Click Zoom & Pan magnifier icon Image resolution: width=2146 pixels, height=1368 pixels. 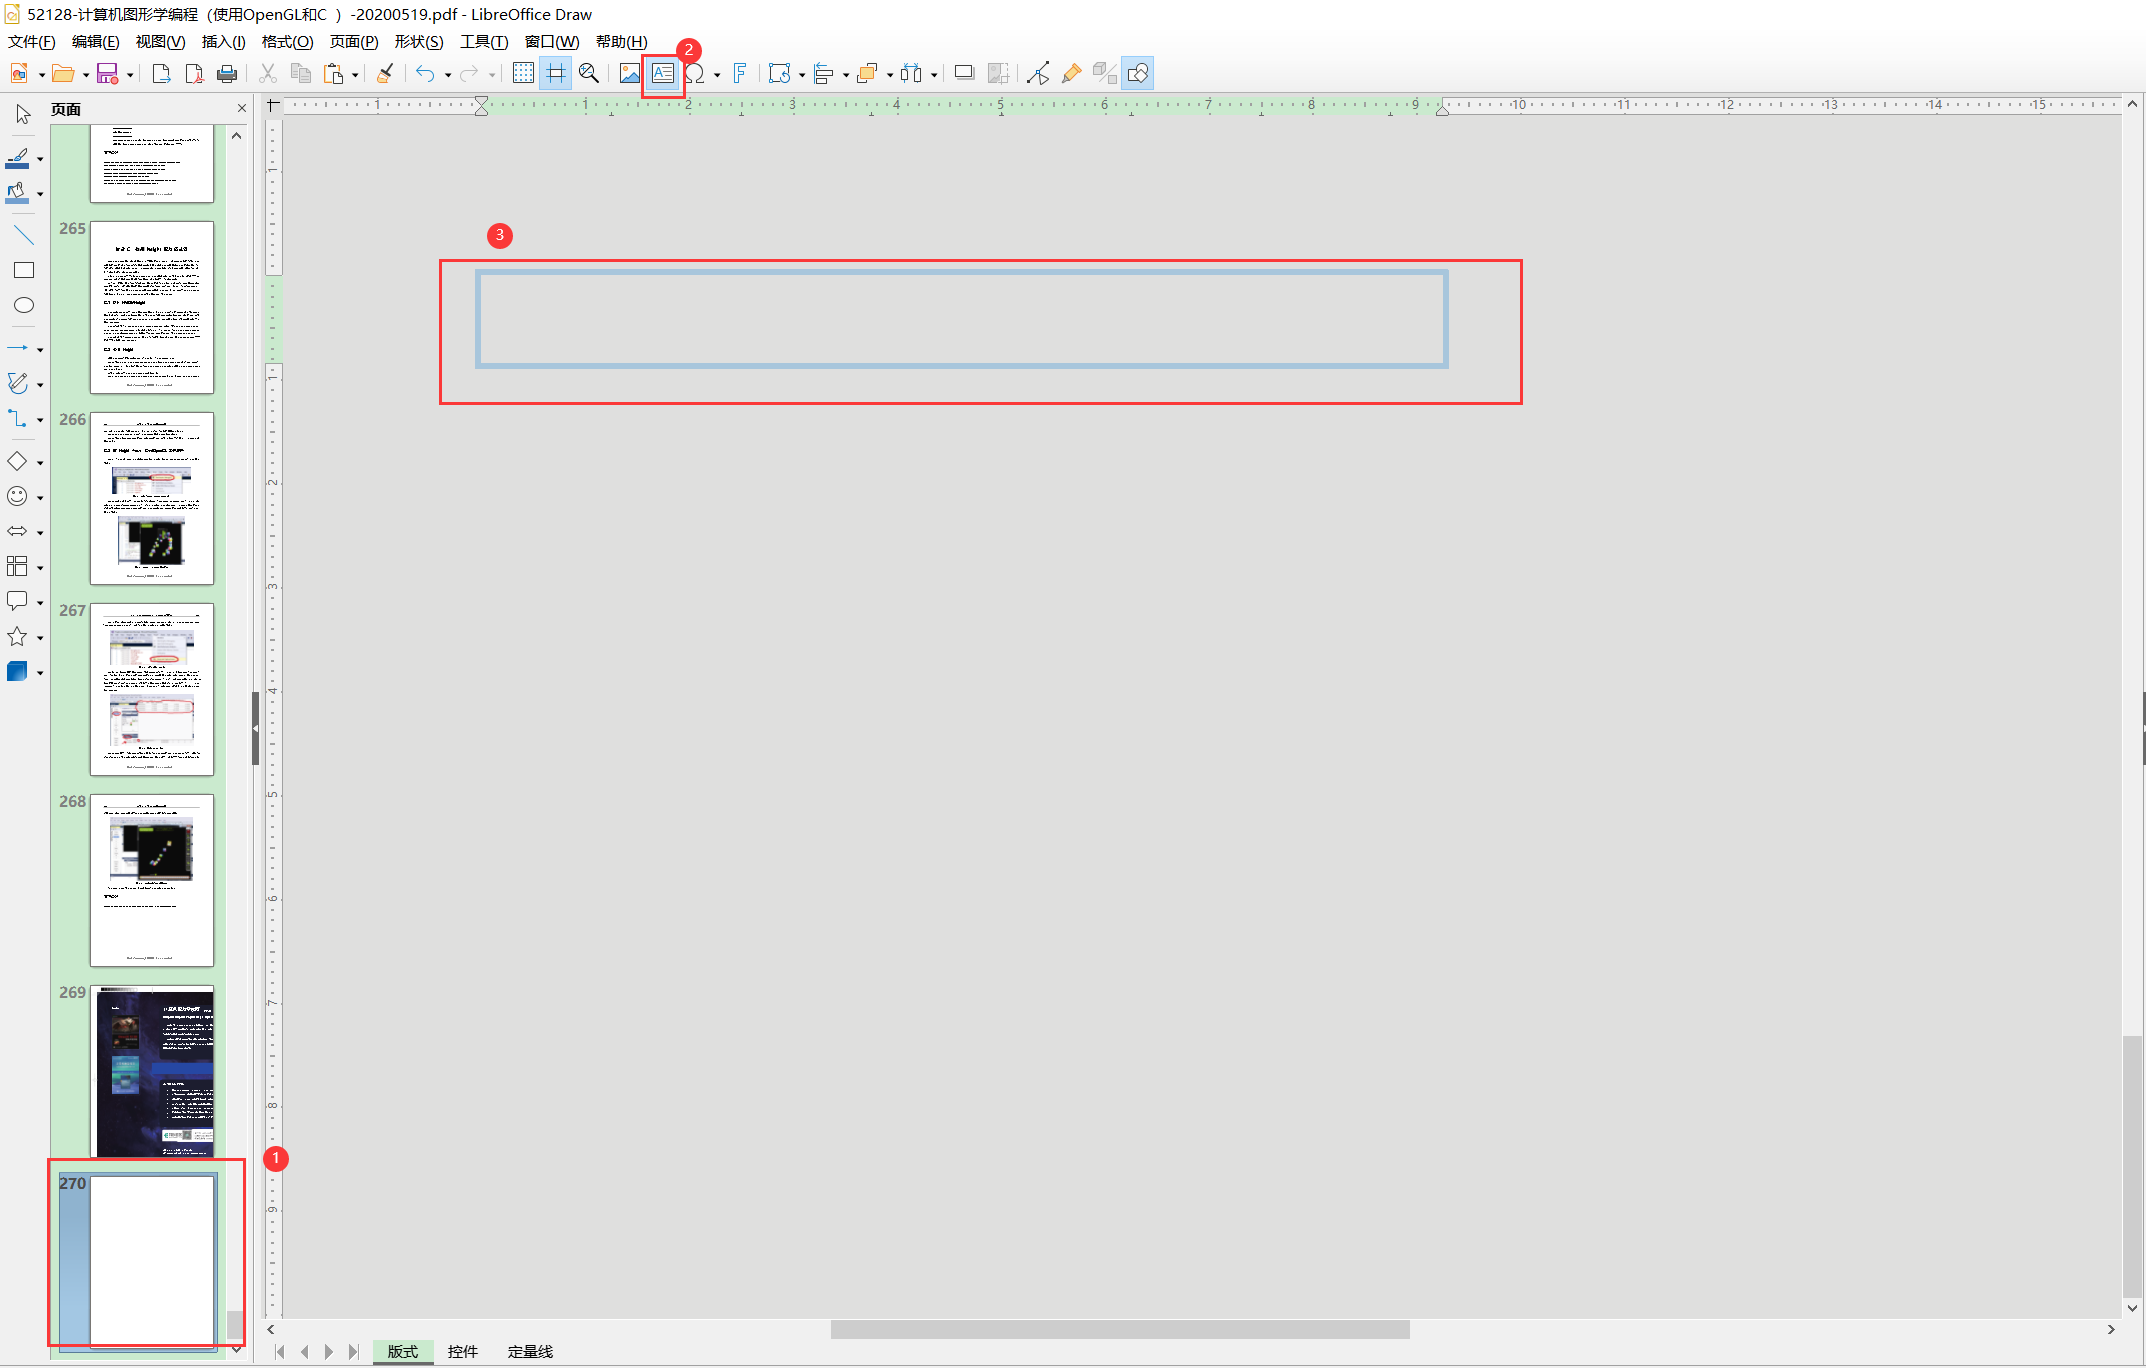pyautogui.click(x=589, y=73)
